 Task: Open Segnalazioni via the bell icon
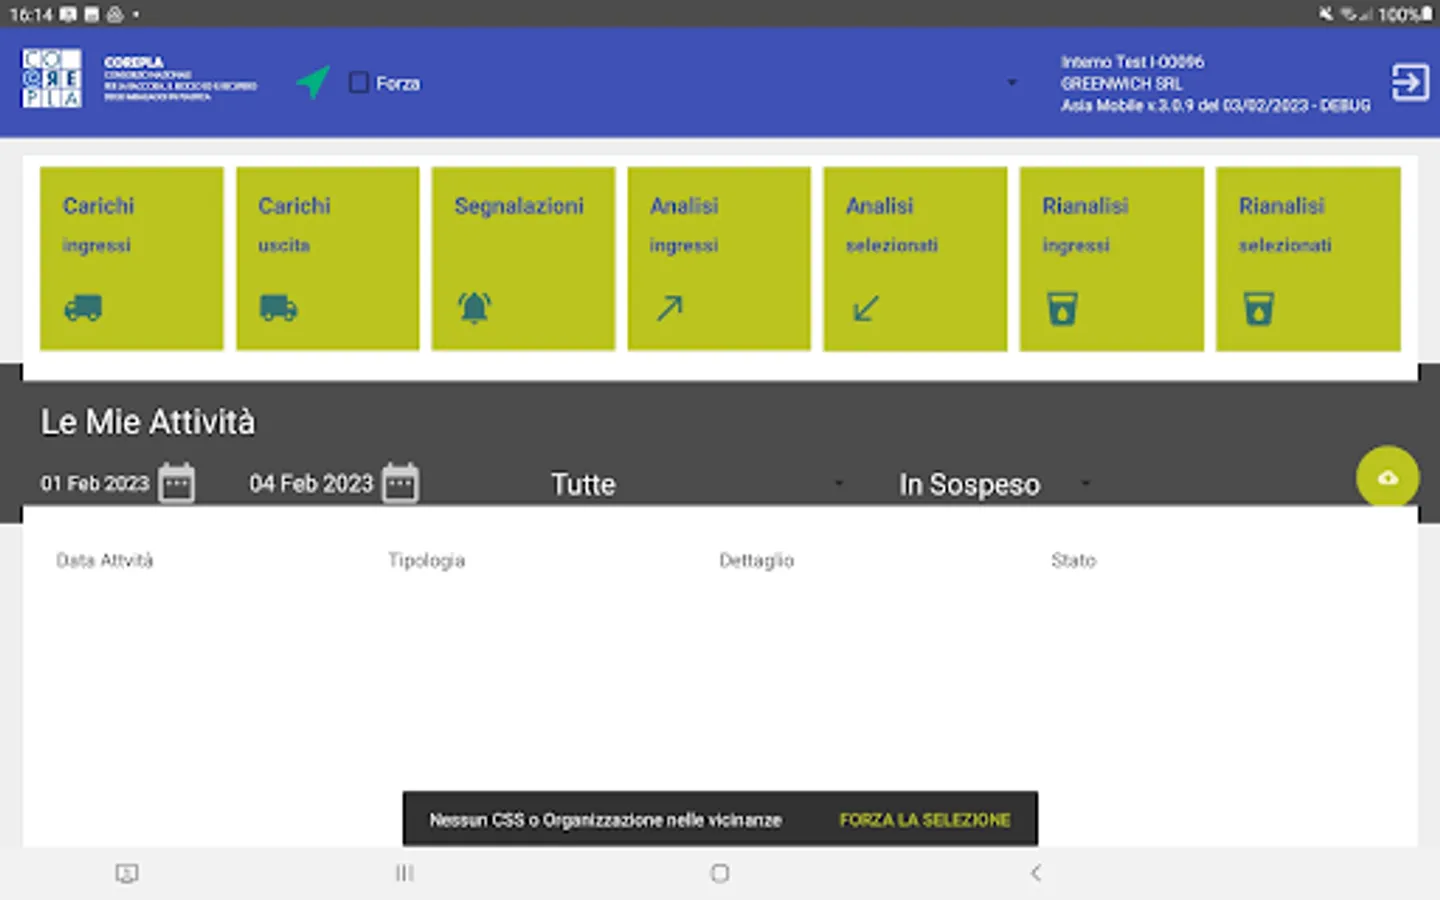tap(474, 308)
